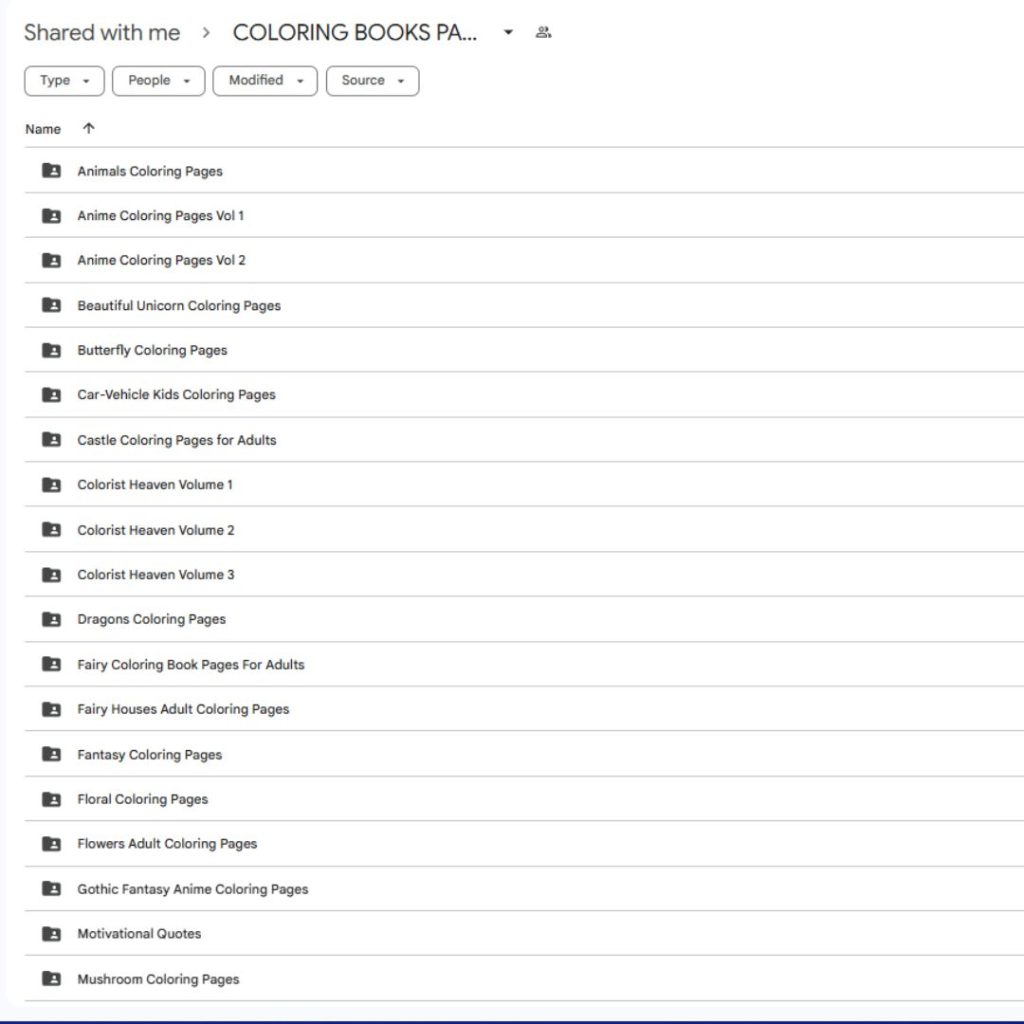This screenshot has width=1024, height=1024.
Task: Open the COLORING BOOKS folder options arrow
Action: click(x=508, y=32)
